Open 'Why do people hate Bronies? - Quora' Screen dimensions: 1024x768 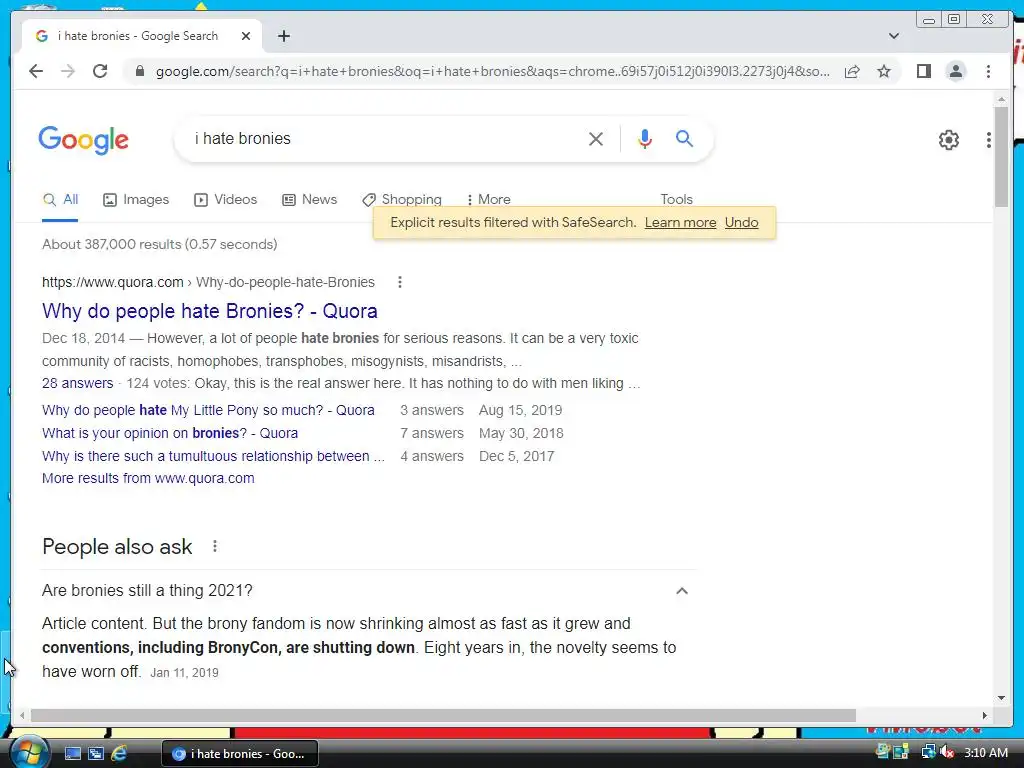tap(210, 311)
